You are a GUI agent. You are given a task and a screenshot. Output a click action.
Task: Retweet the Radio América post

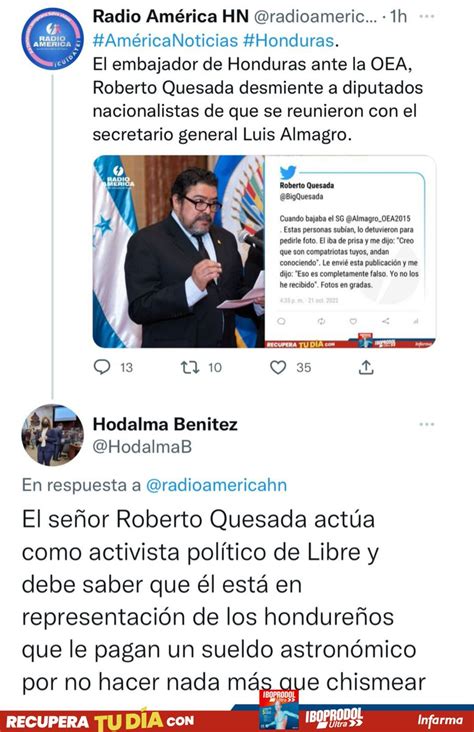[x=190, y=367]
